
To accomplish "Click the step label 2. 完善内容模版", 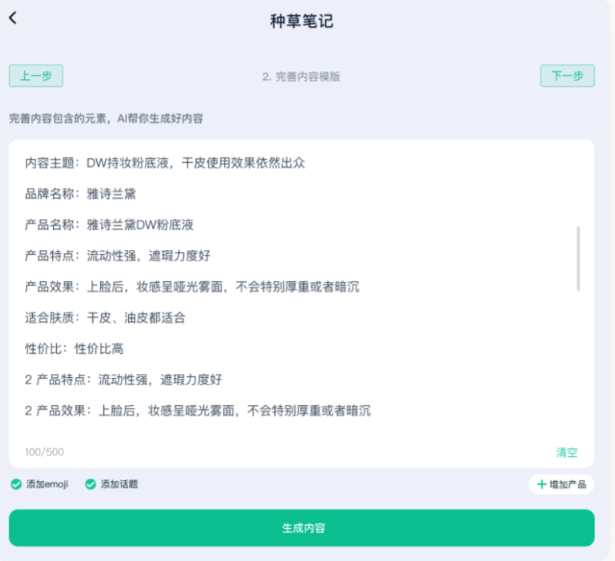I will pos(301,76).
